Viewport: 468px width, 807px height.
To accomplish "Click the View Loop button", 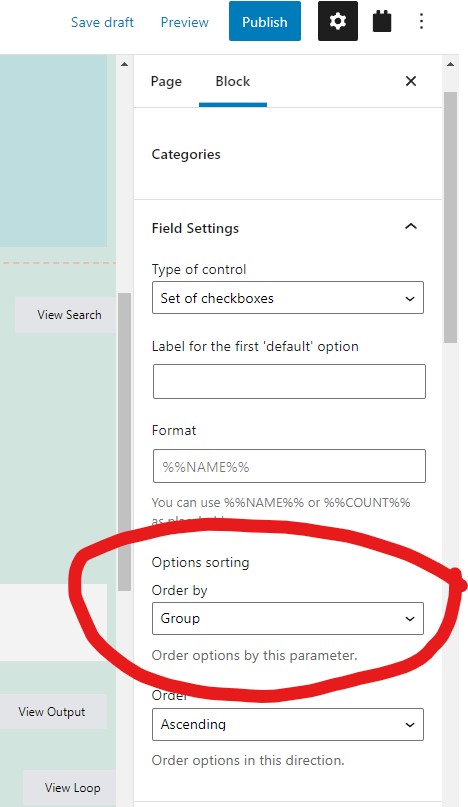I will tap(70, 787).
